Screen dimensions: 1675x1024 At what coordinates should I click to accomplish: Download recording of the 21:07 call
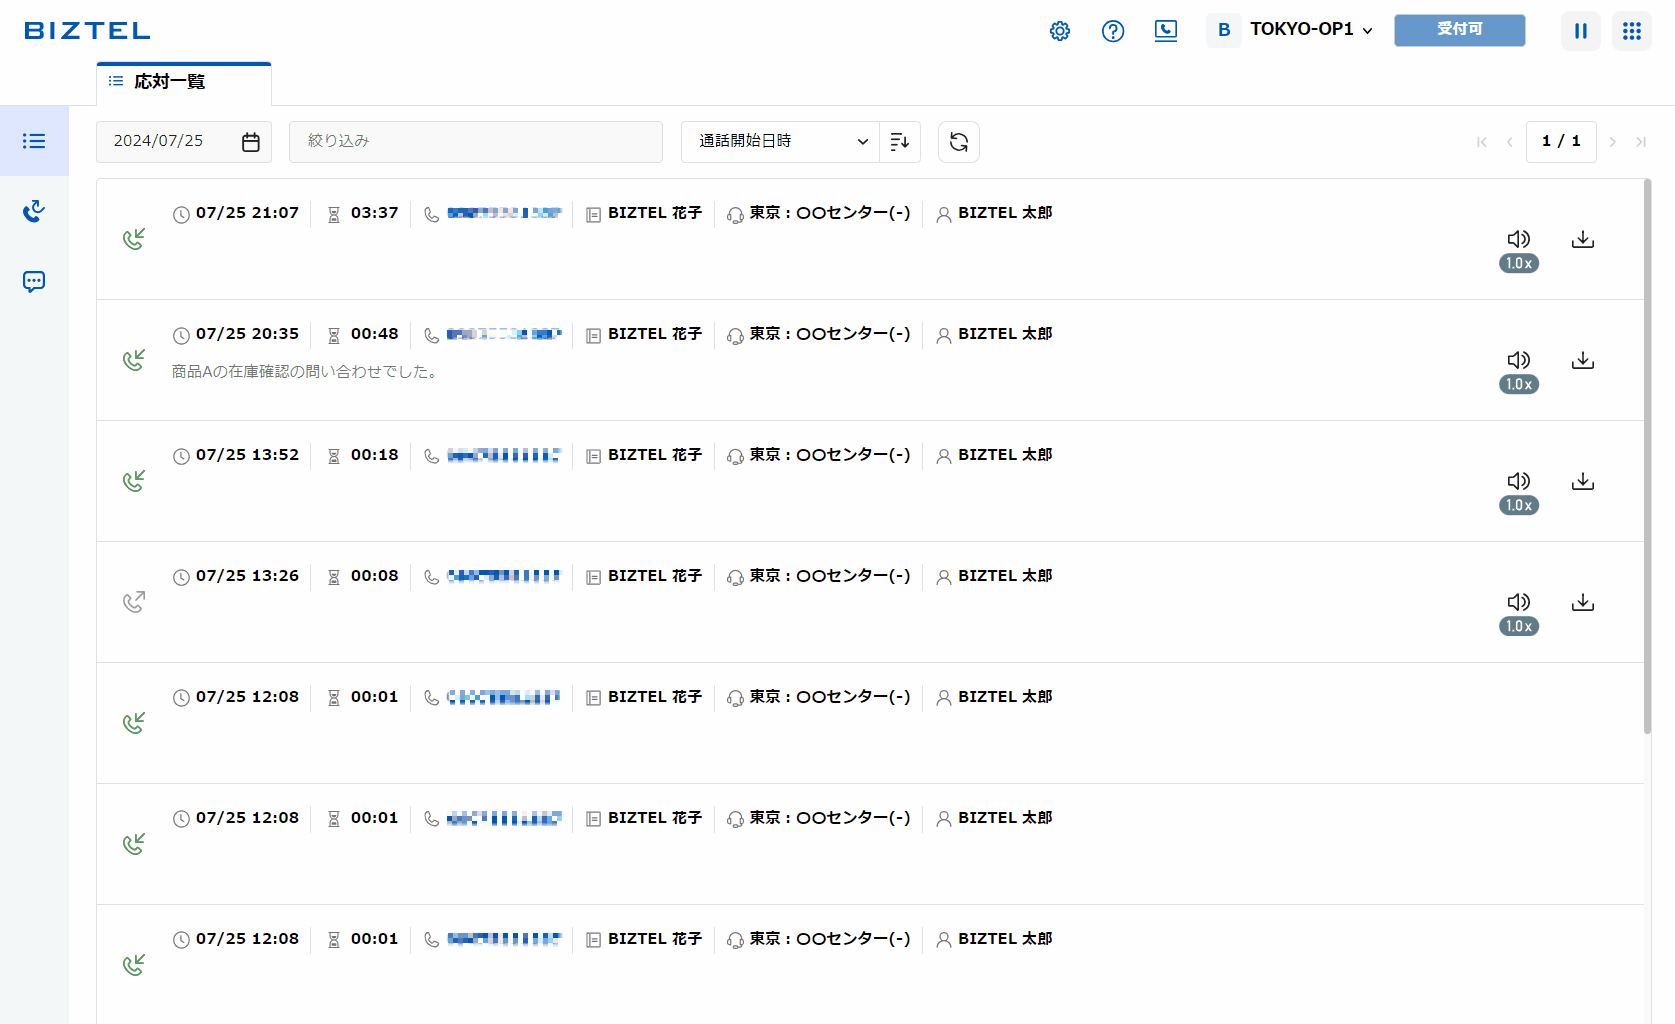click(x=1583, y=239)
